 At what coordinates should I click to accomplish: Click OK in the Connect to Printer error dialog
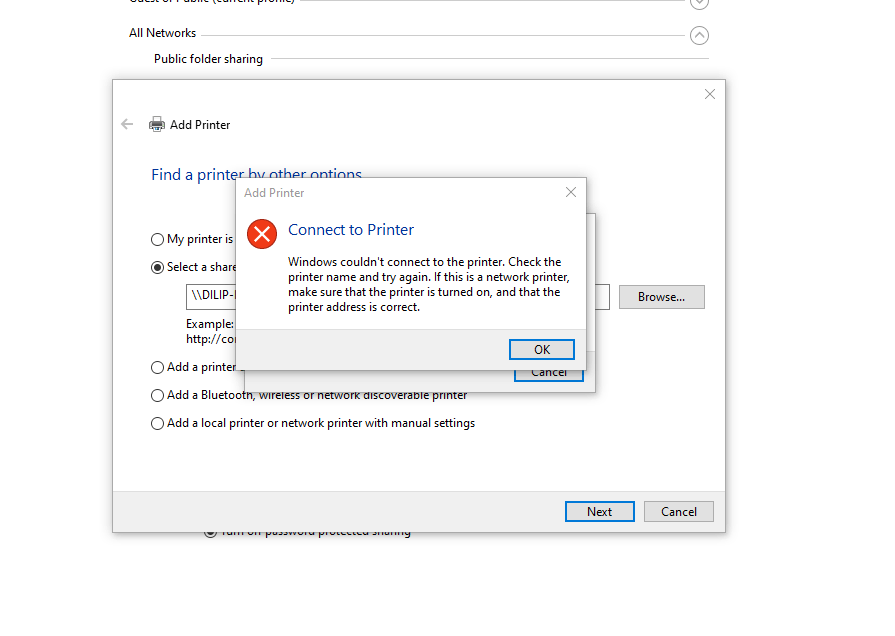(542, 349)
